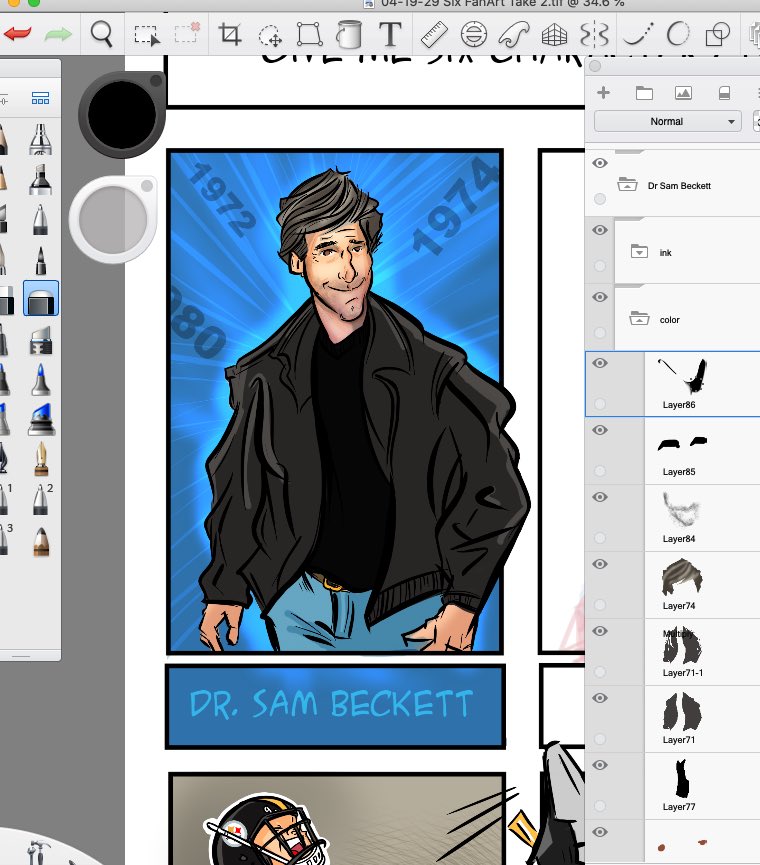This screenshot has width=760, height=865.
Task: Add a new layer with plus icon
Action: click(x=603, y=93)
